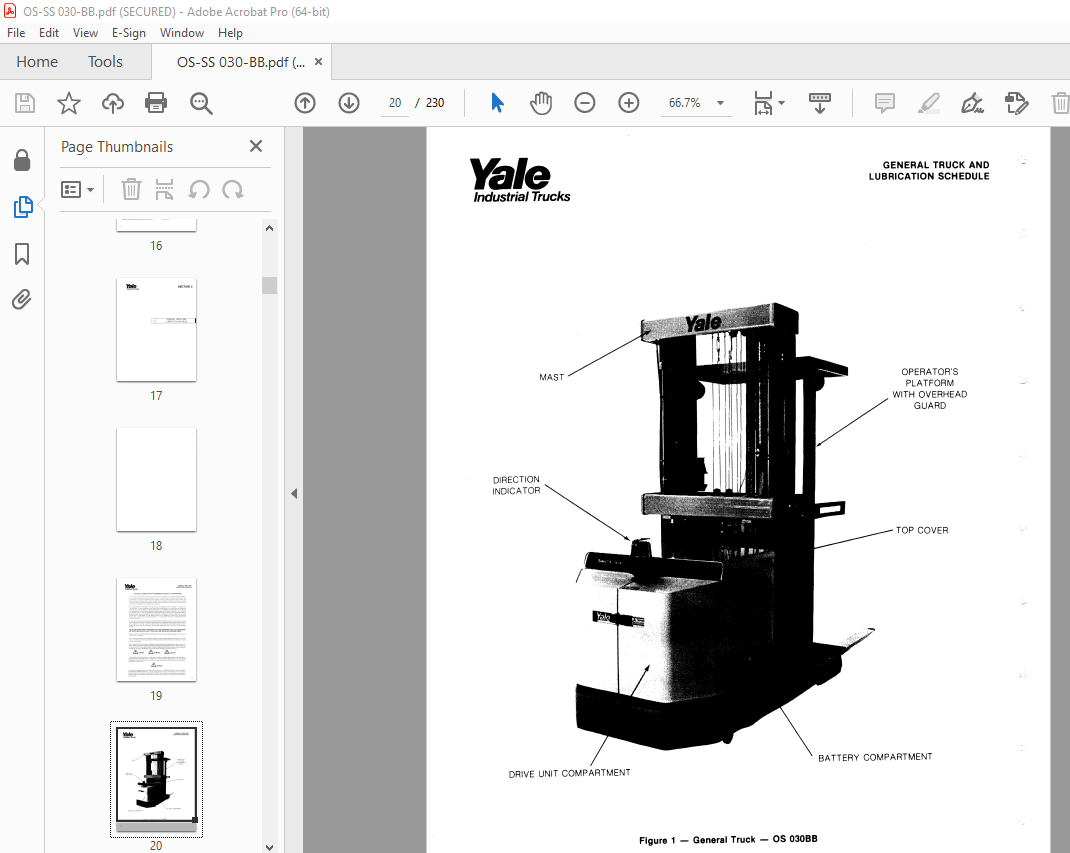Click the Delete trash icon at toolbar edge
This screenshot has height=853, width=1070.
[1060, 103]
